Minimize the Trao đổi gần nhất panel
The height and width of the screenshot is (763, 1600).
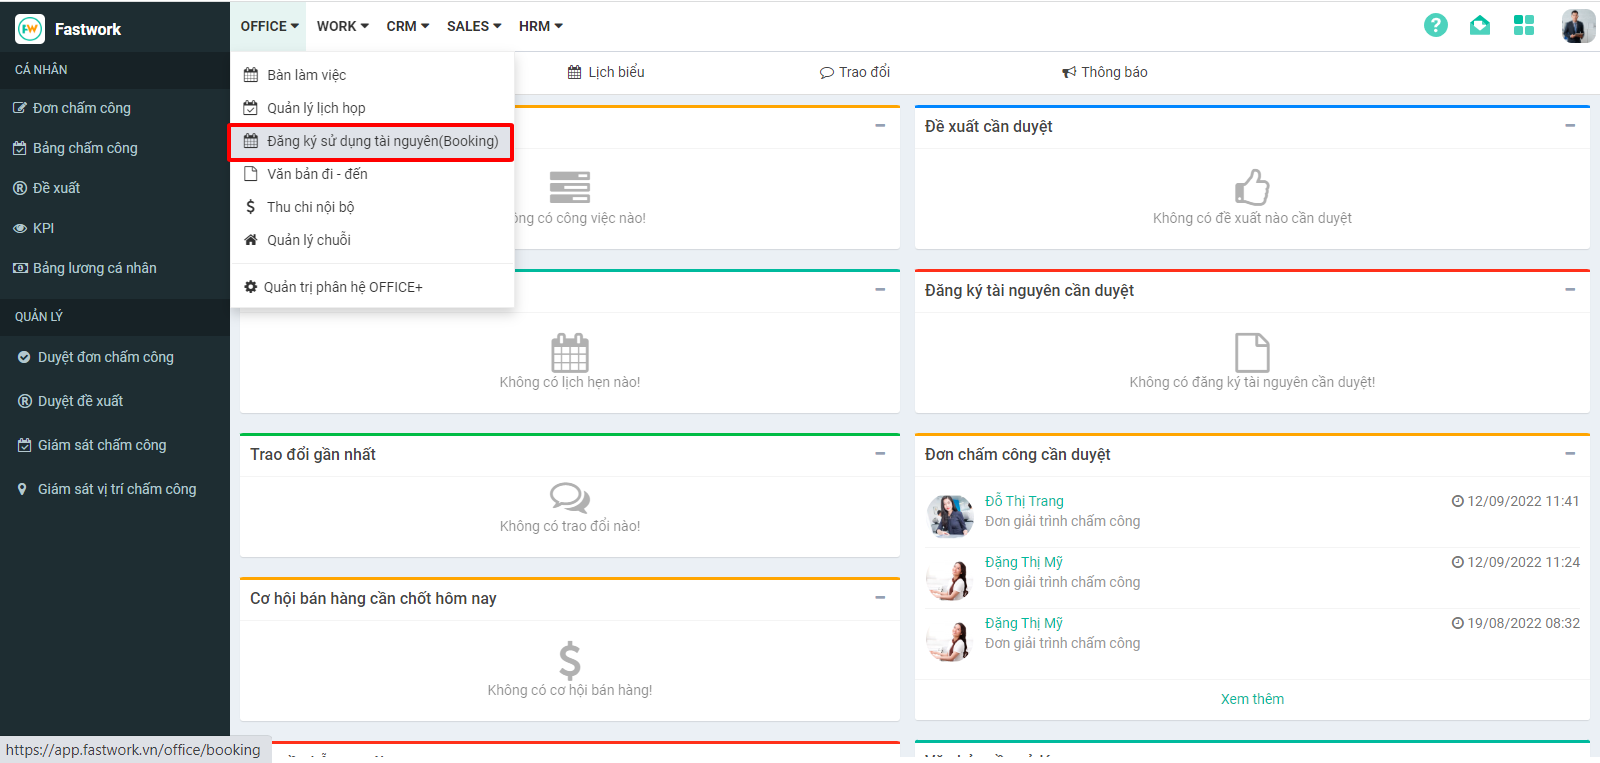click(x=879, y=454)
